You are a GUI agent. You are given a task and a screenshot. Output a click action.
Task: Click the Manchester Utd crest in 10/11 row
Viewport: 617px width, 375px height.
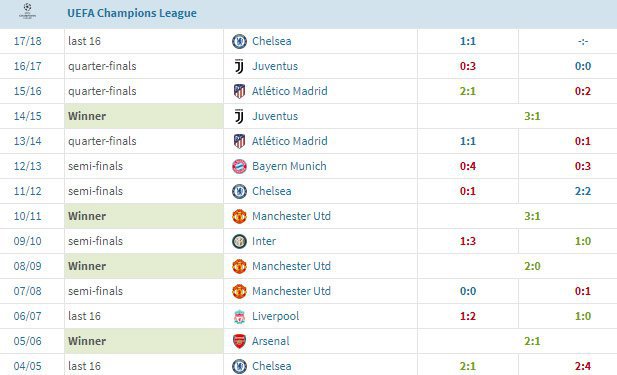(239, 216)
